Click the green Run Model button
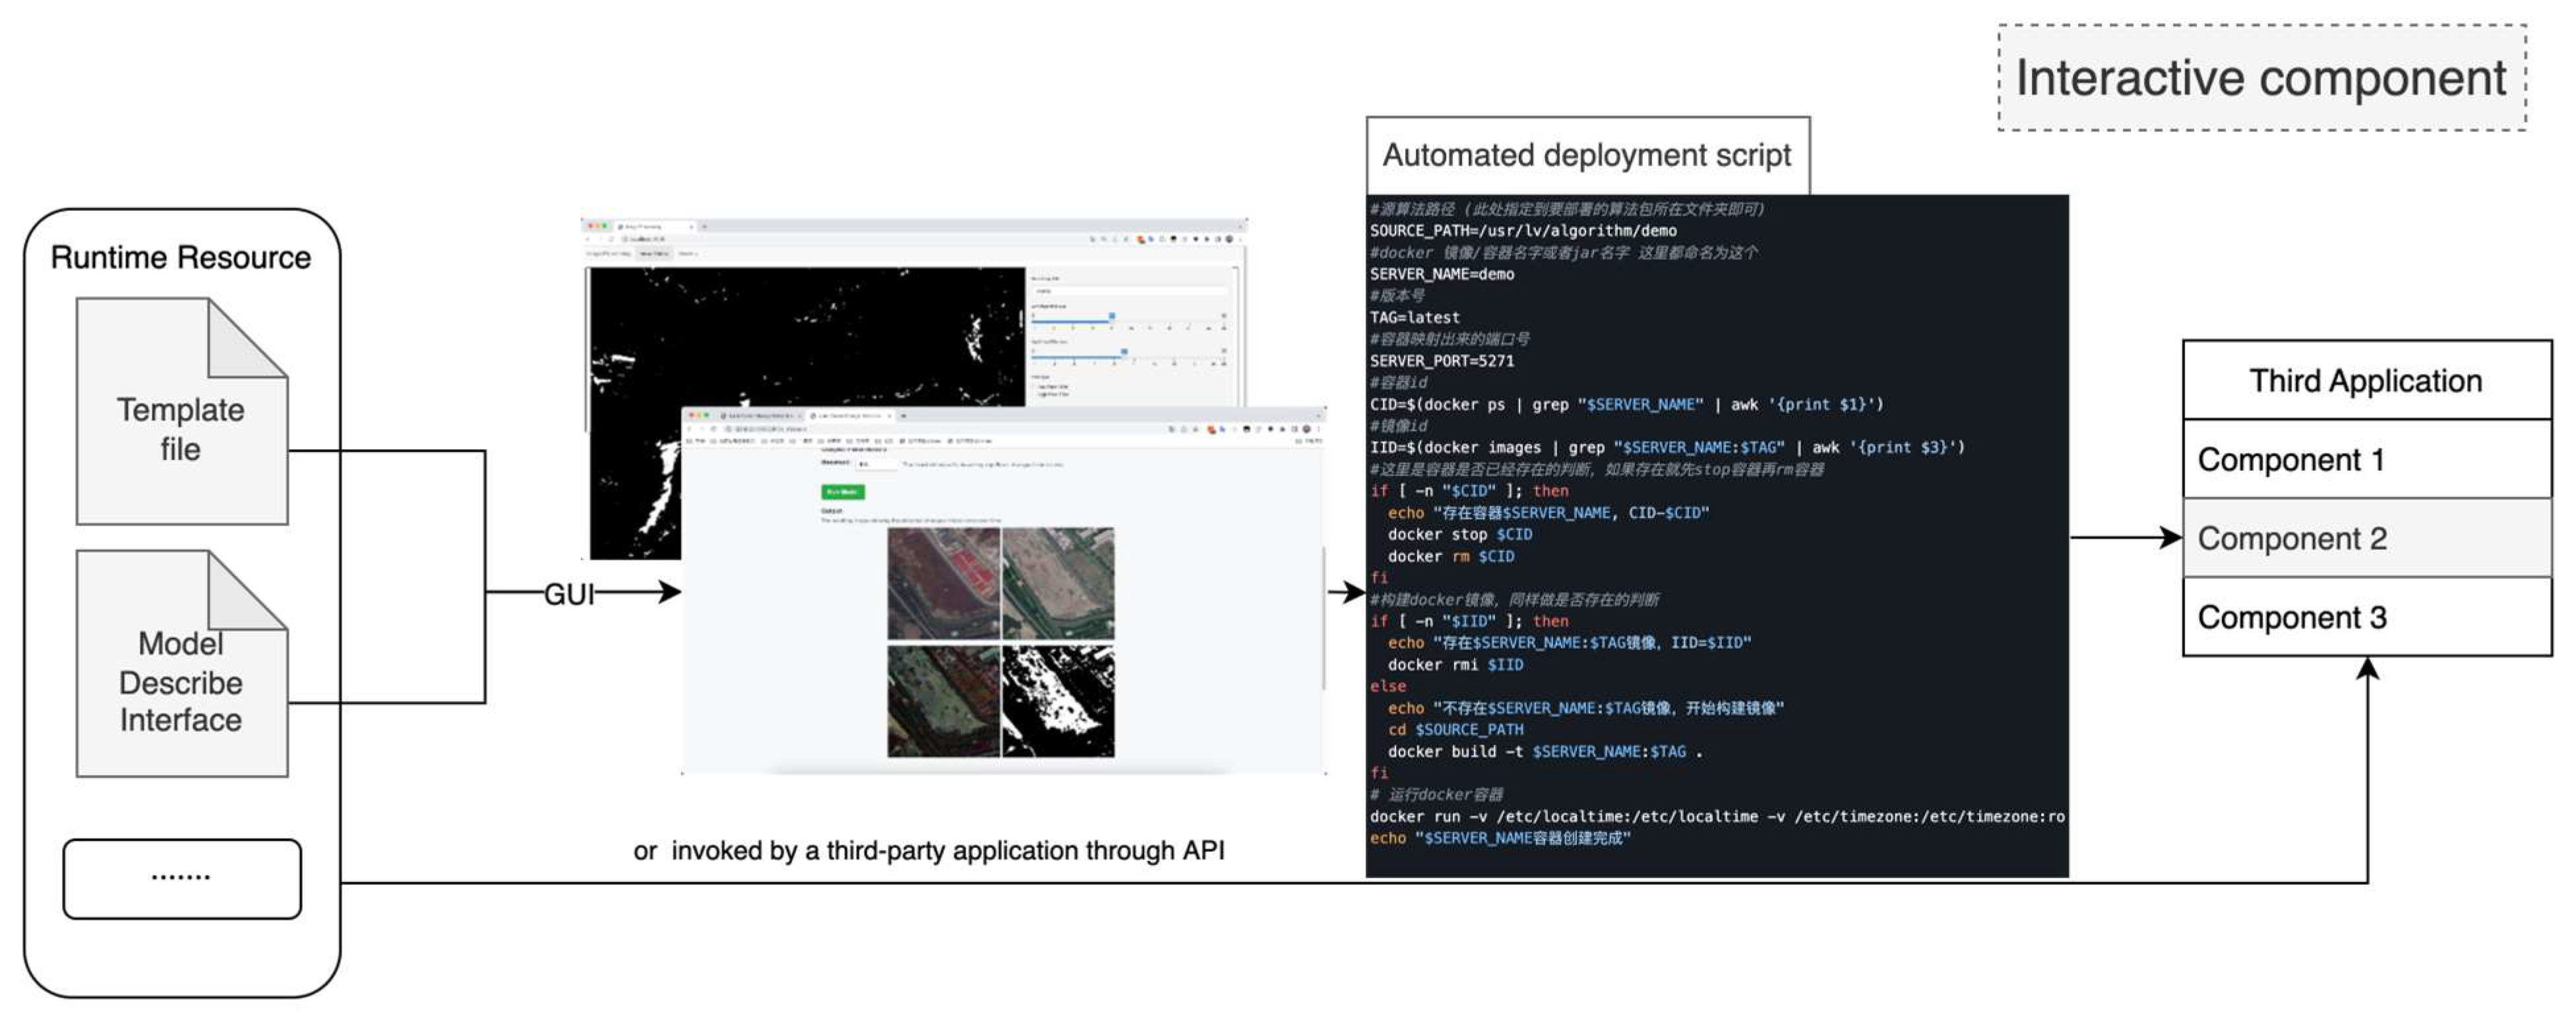 click(842, 492)
